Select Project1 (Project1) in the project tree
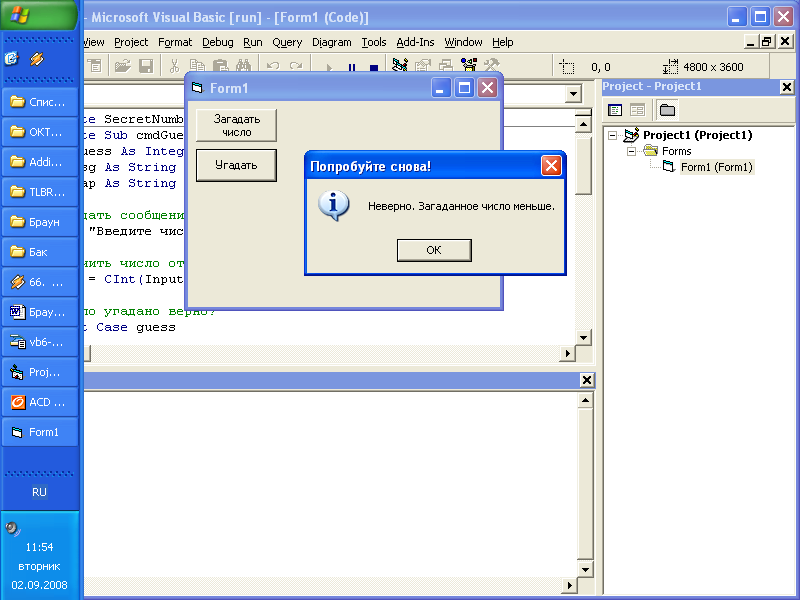Viewport: 800px width, 600px height. [x=697, y=135]
